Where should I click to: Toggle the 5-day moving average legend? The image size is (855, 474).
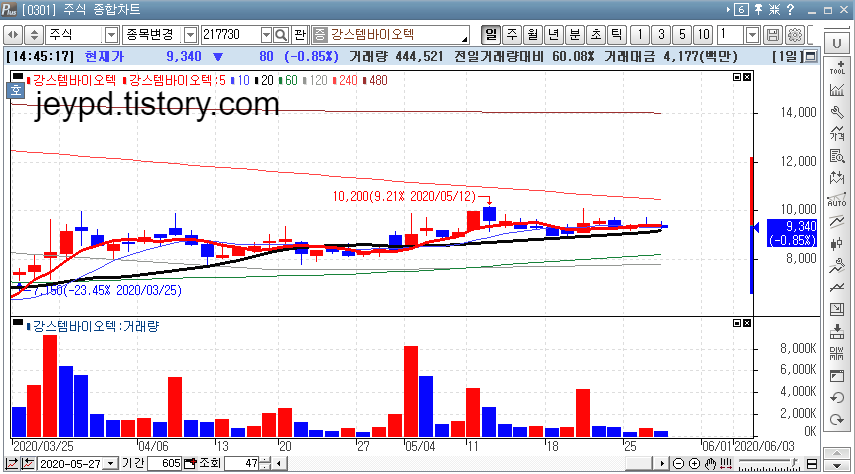pyautogui.click(x=174, y=81)
